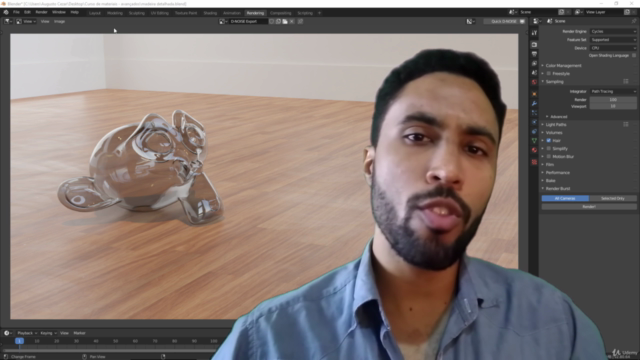
Task: Open the Playback dropdown in timeline
Action: tap(27, 333)
